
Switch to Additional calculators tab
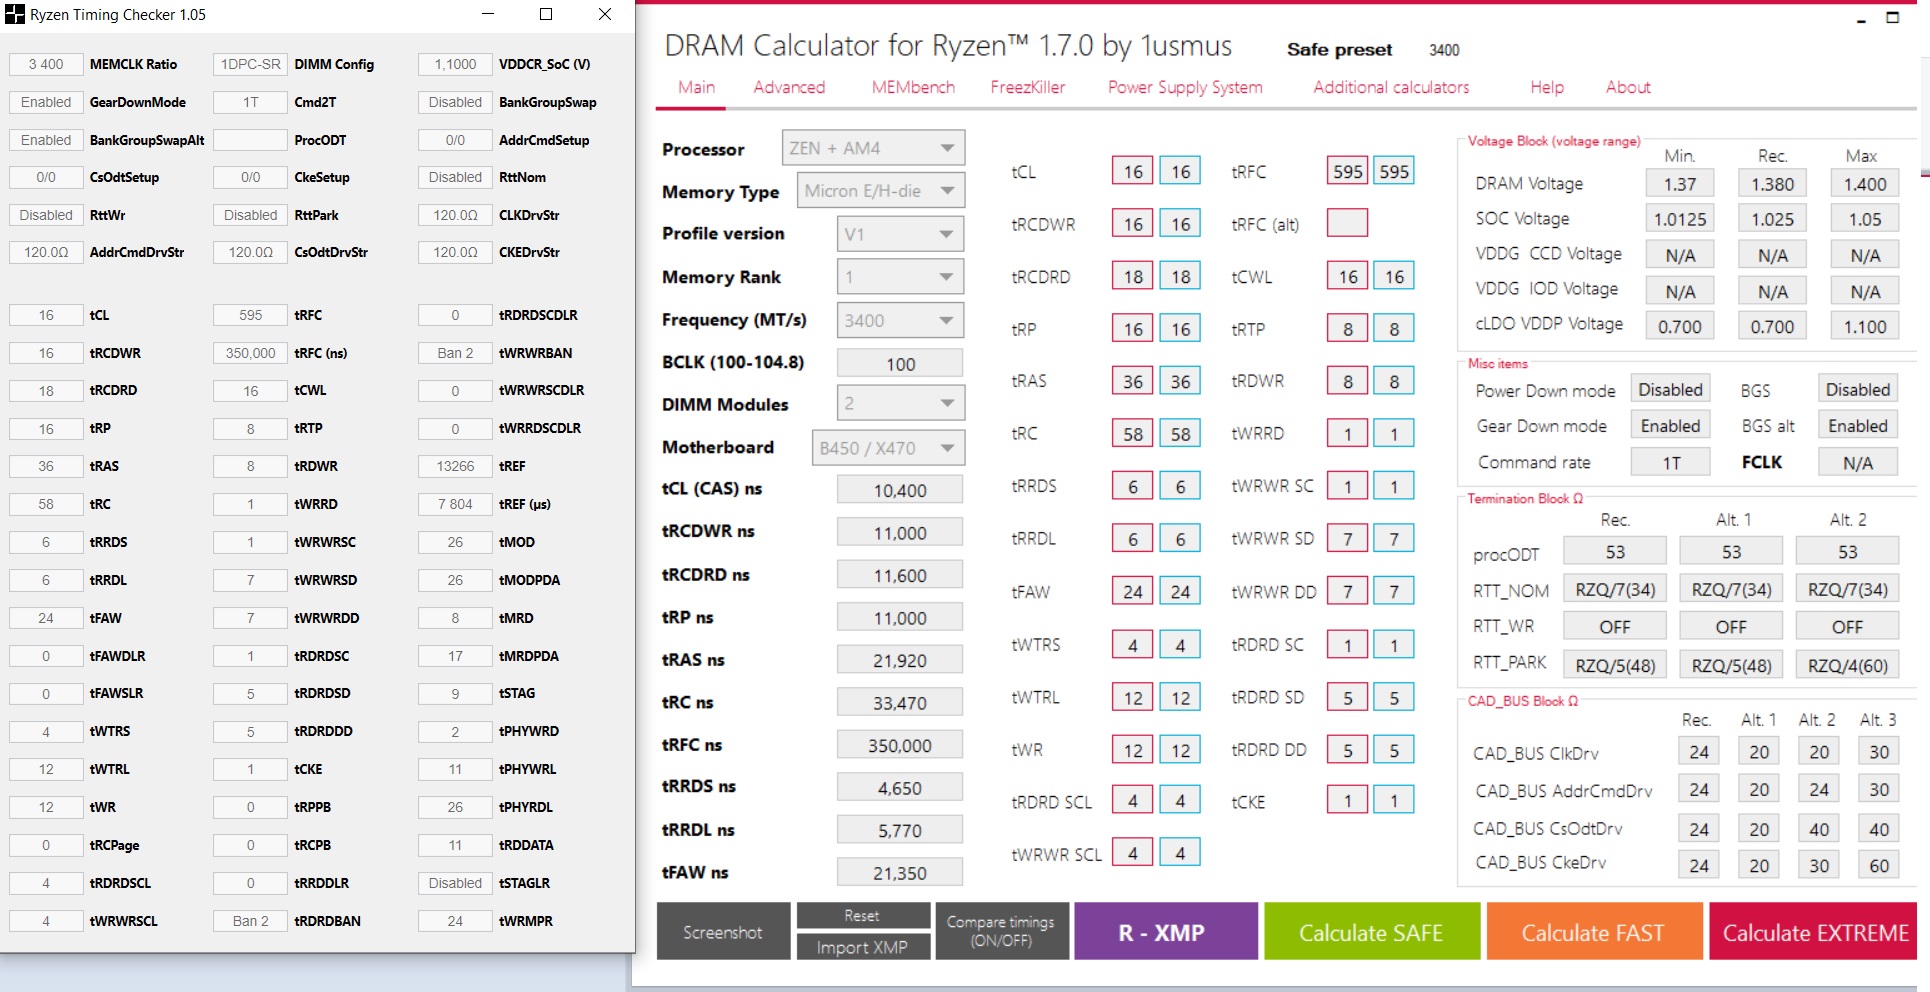(x=1391, y=87)
